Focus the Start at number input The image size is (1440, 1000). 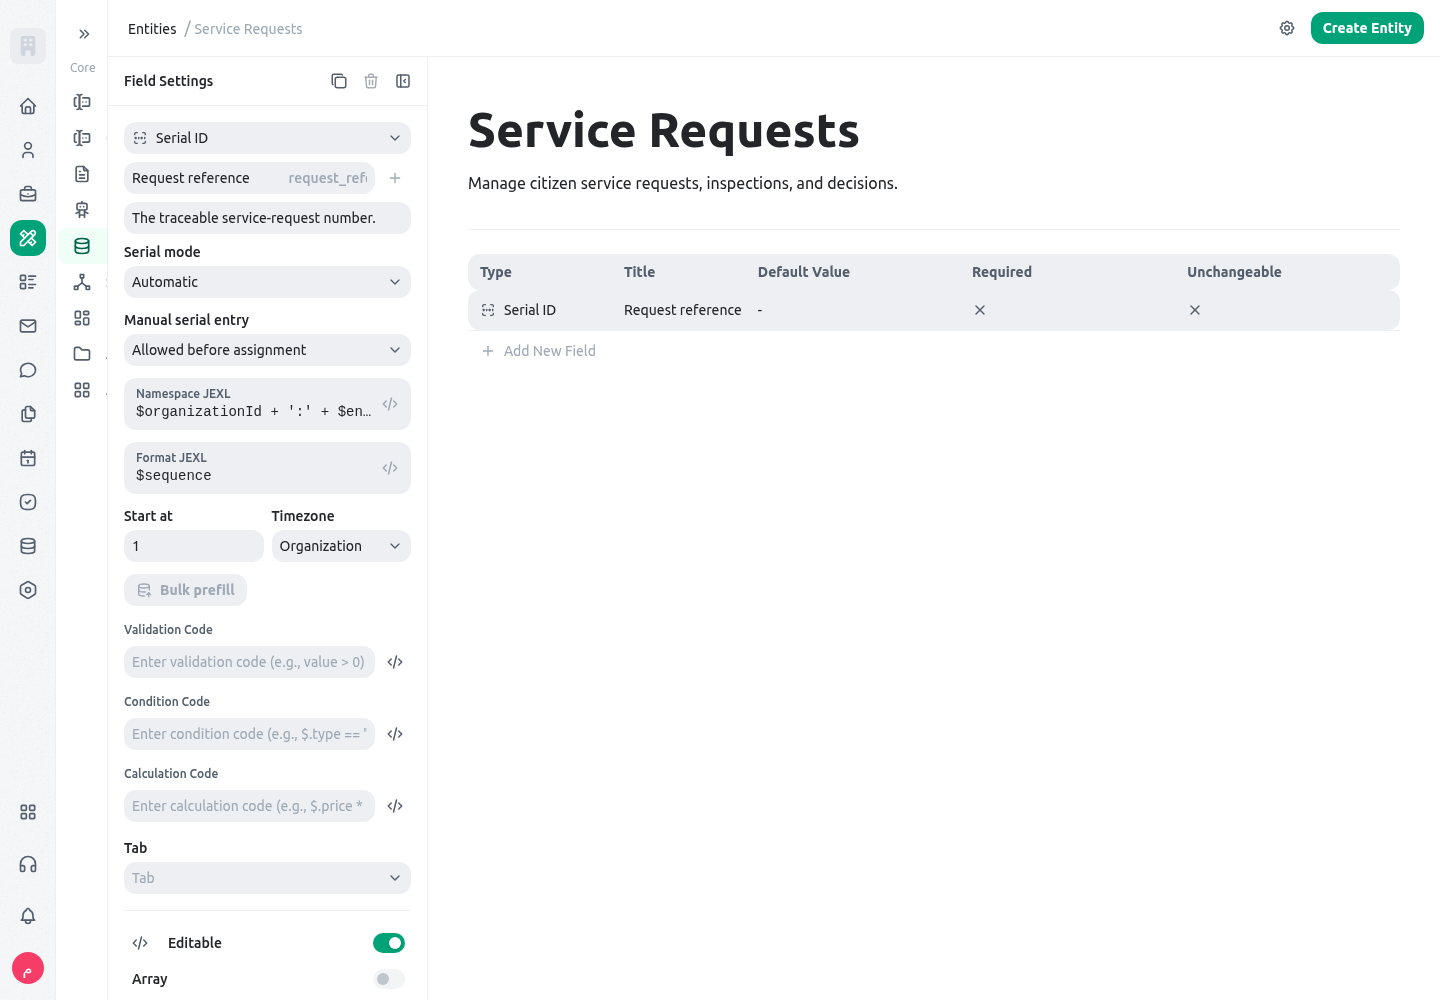pyautogui.click(x=194, y=546)
